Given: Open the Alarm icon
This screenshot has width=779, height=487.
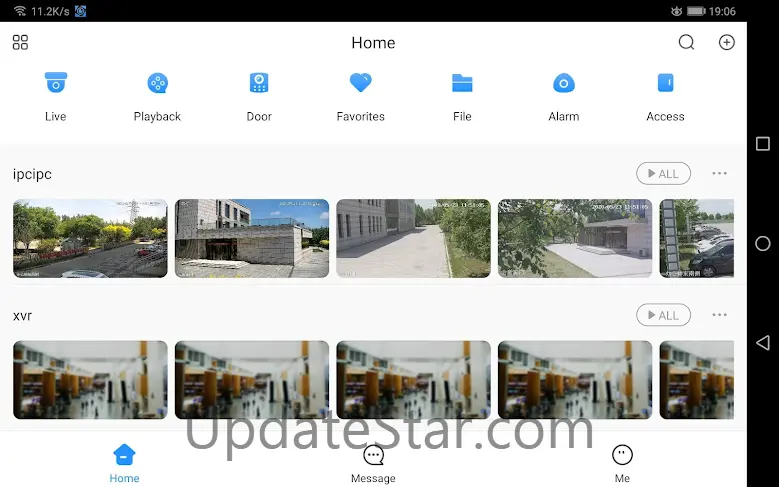Looking at the screenshot, I should [564, 83].
